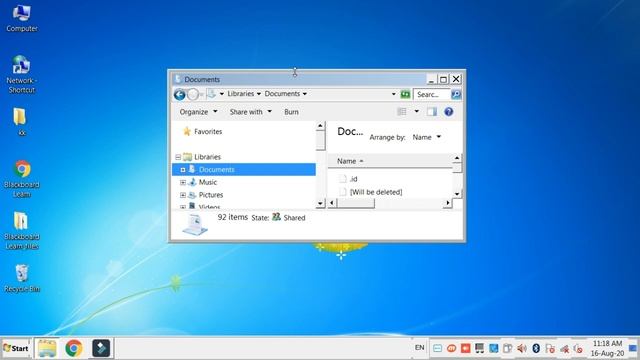640x360 pixels.
Task: Open the address bar history dropdown
Action: coord(393,94)
